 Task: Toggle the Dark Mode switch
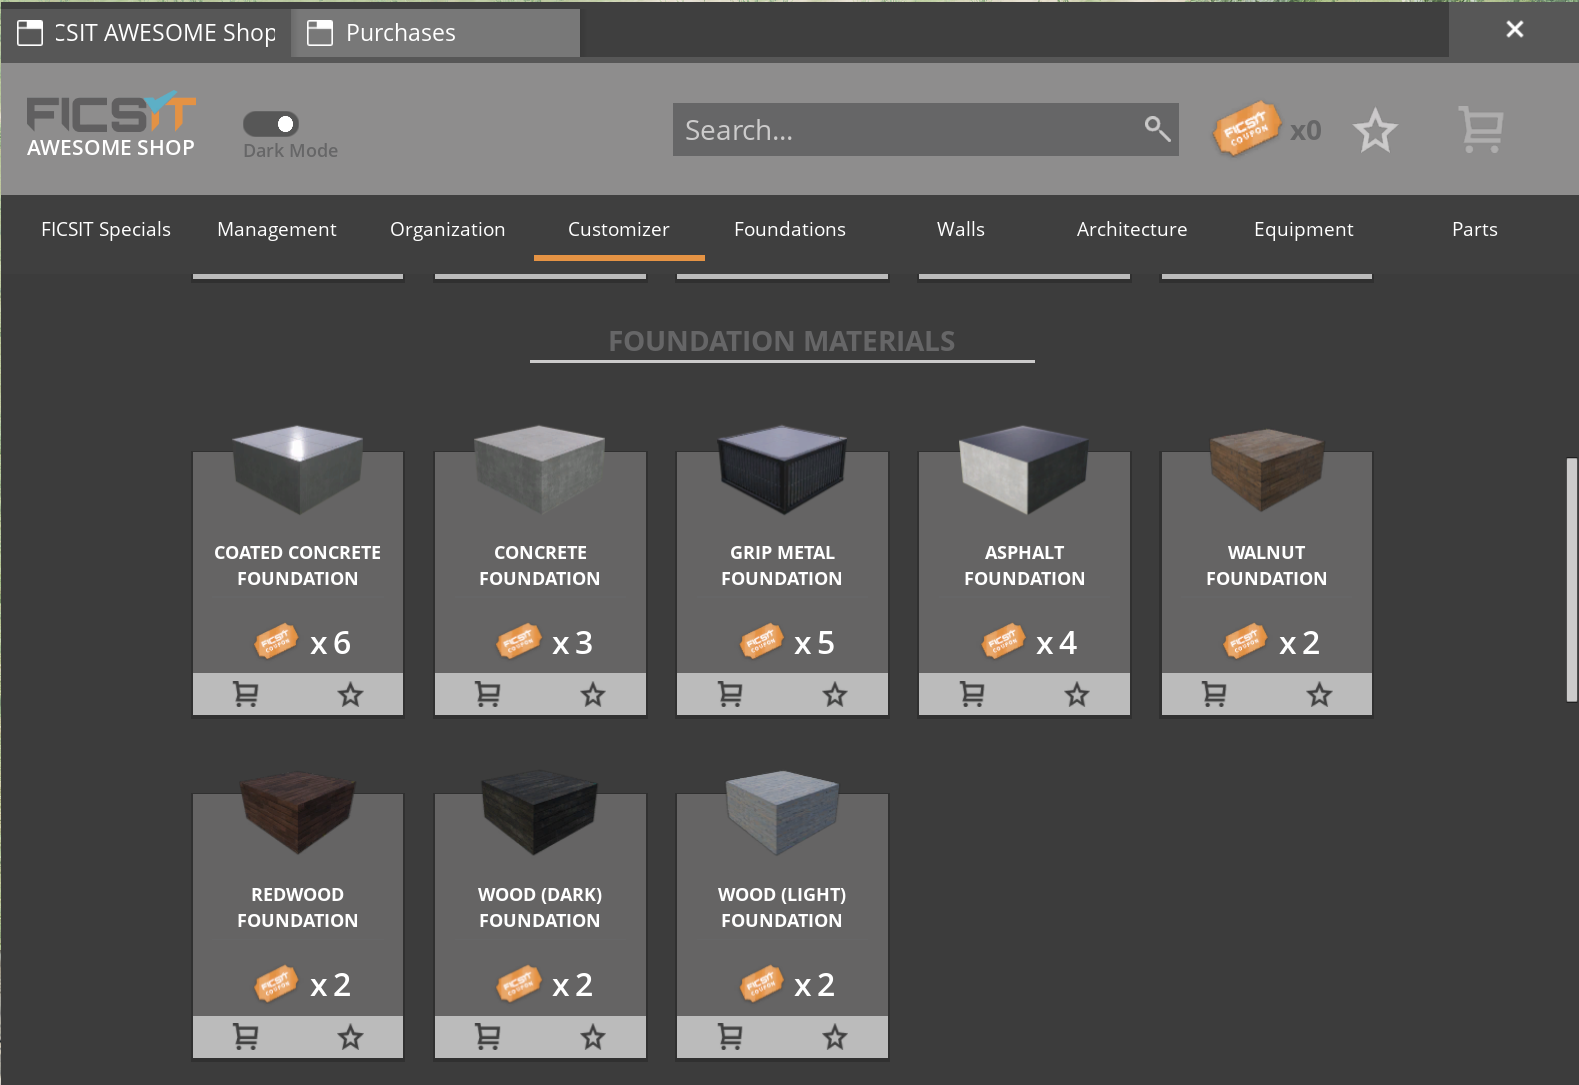pyautogui.click(x=271, y=124)
